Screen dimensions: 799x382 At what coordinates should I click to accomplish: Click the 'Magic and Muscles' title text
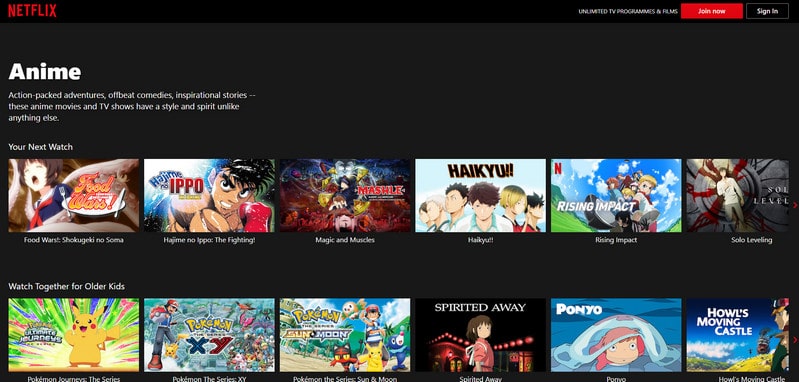(344, 240)
